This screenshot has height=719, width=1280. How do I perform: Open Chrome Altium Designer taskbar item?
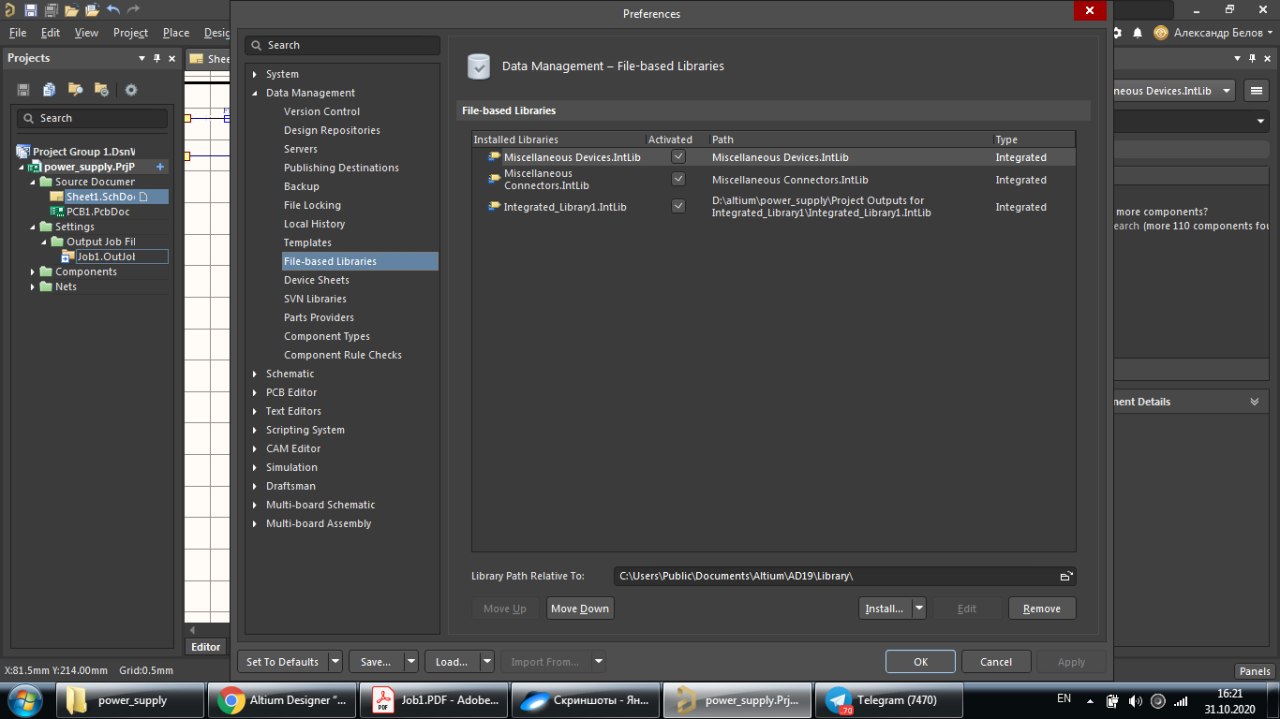click(x=282, y=700)
